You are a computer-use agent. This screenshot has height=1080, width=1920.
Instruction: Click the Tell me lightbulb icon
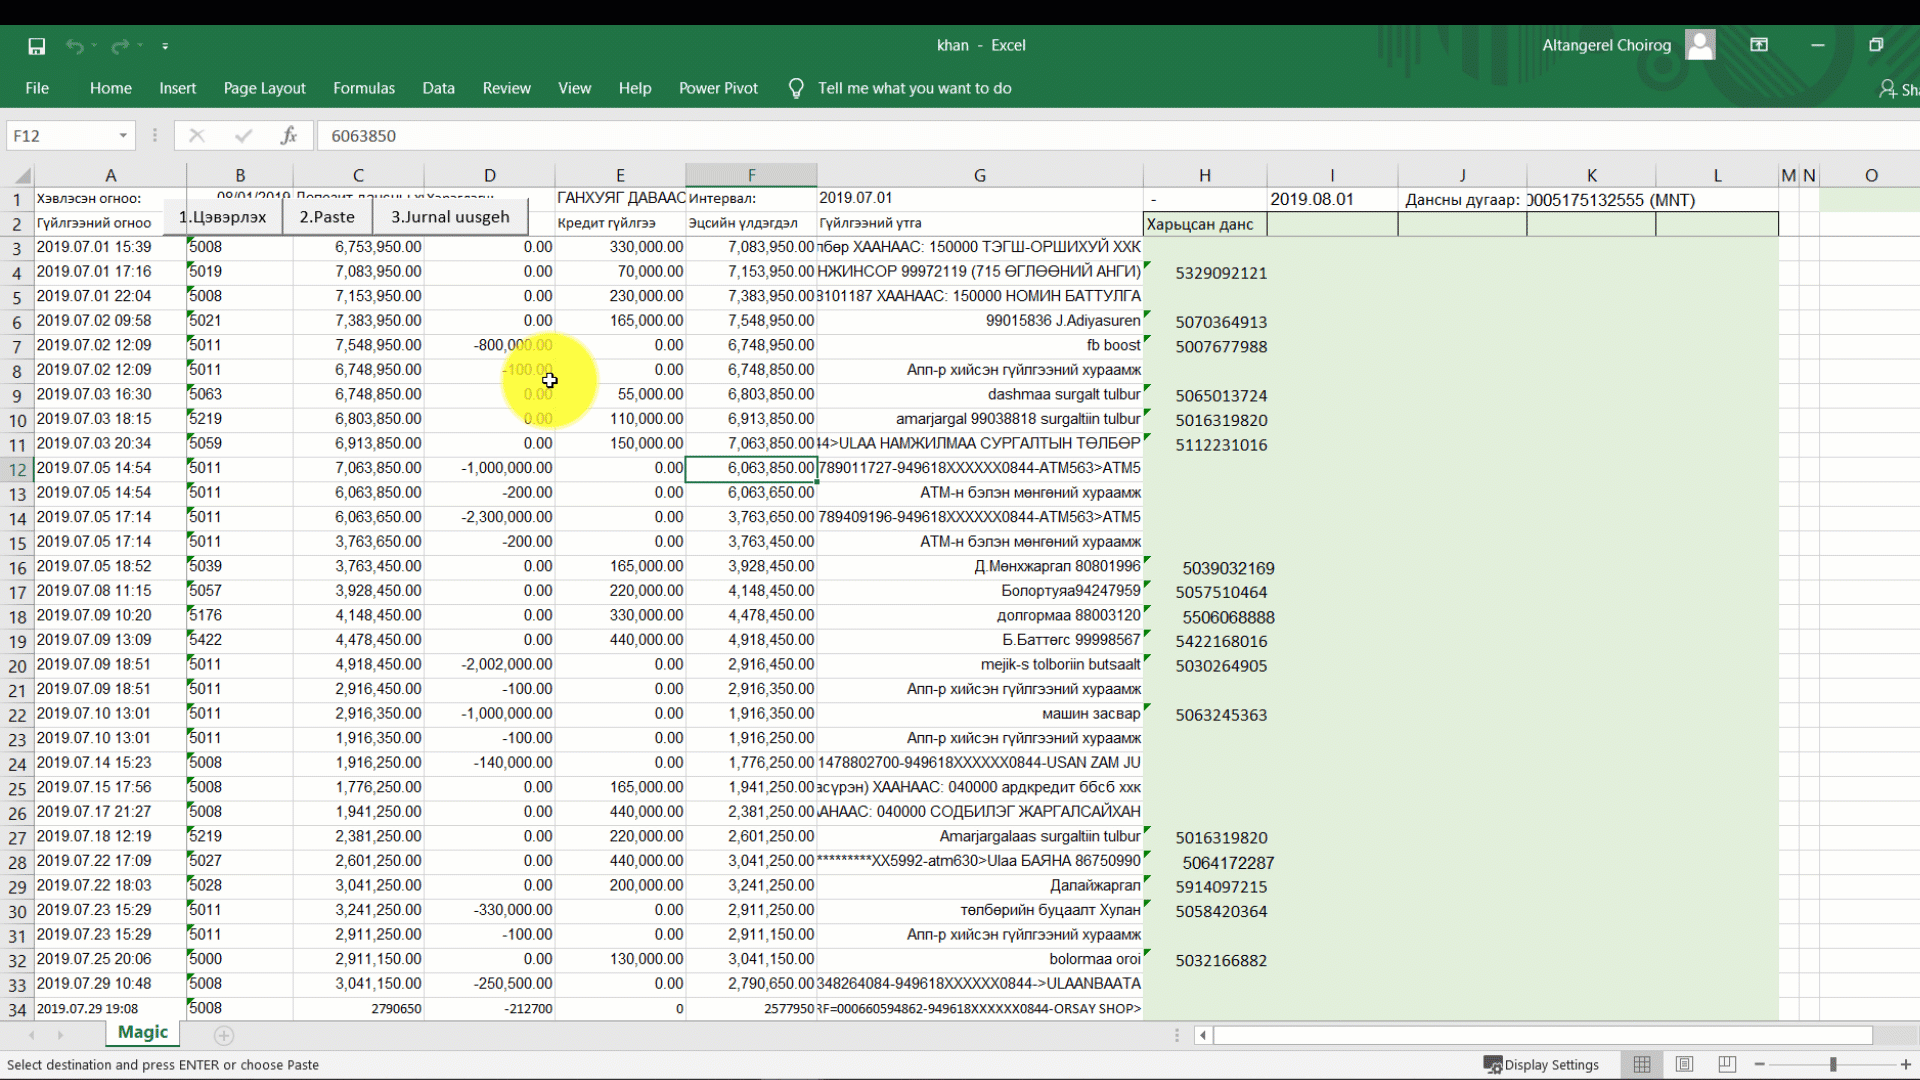796,89
